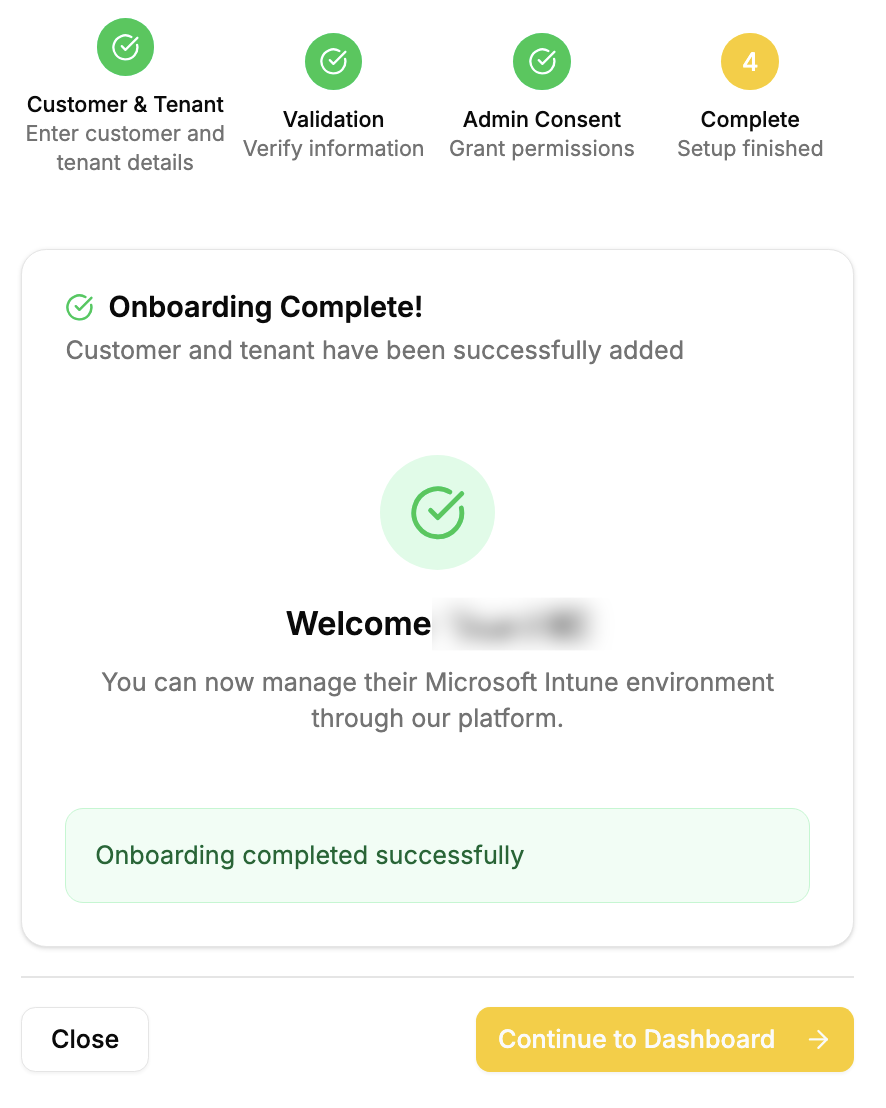This screenshot has height=1108, width=886.
Task: Click the Setup finished description text
Action: [x=750, y=148]
